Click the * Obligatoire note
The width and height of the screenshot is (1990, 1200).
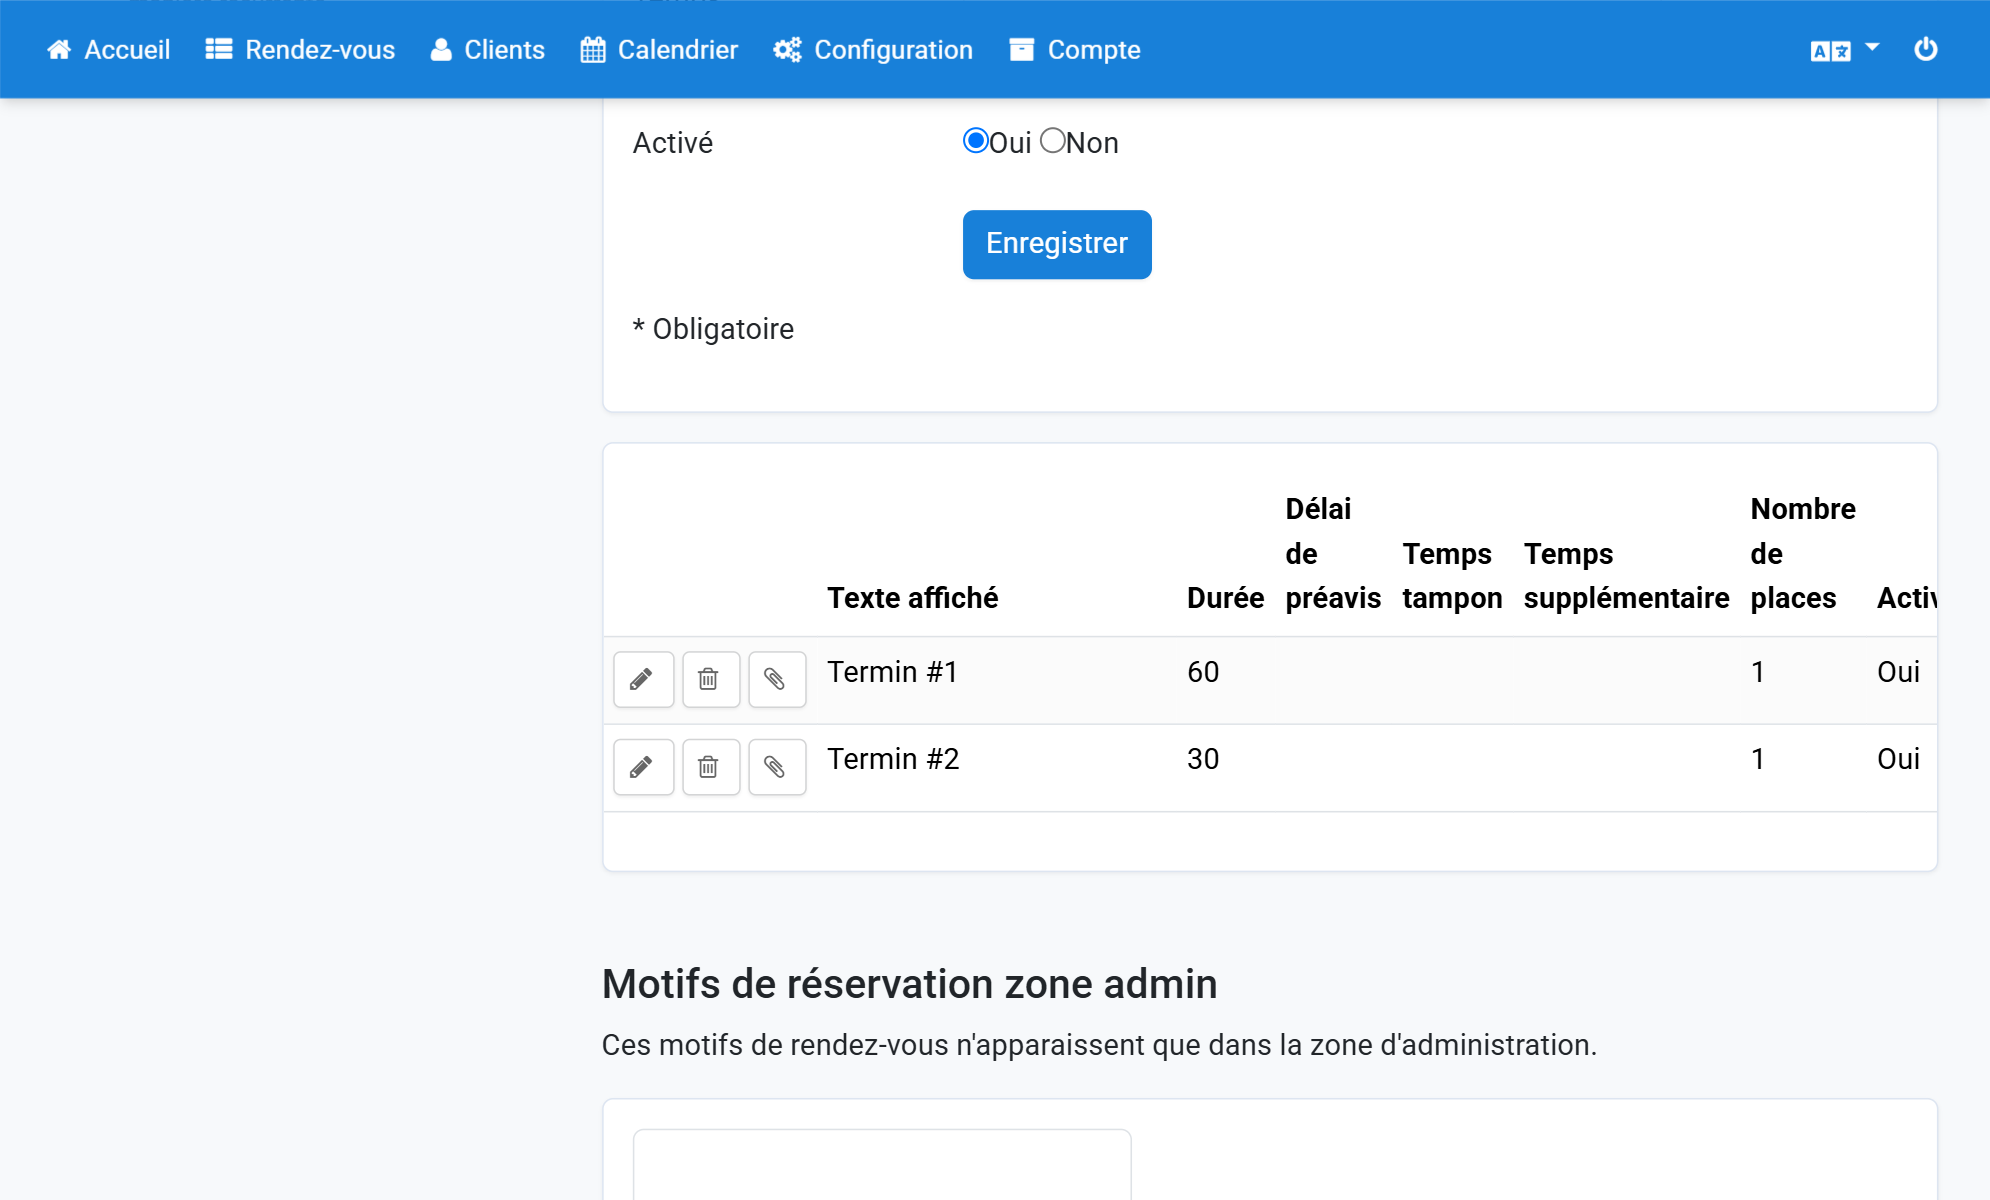(x=713, y=329)
